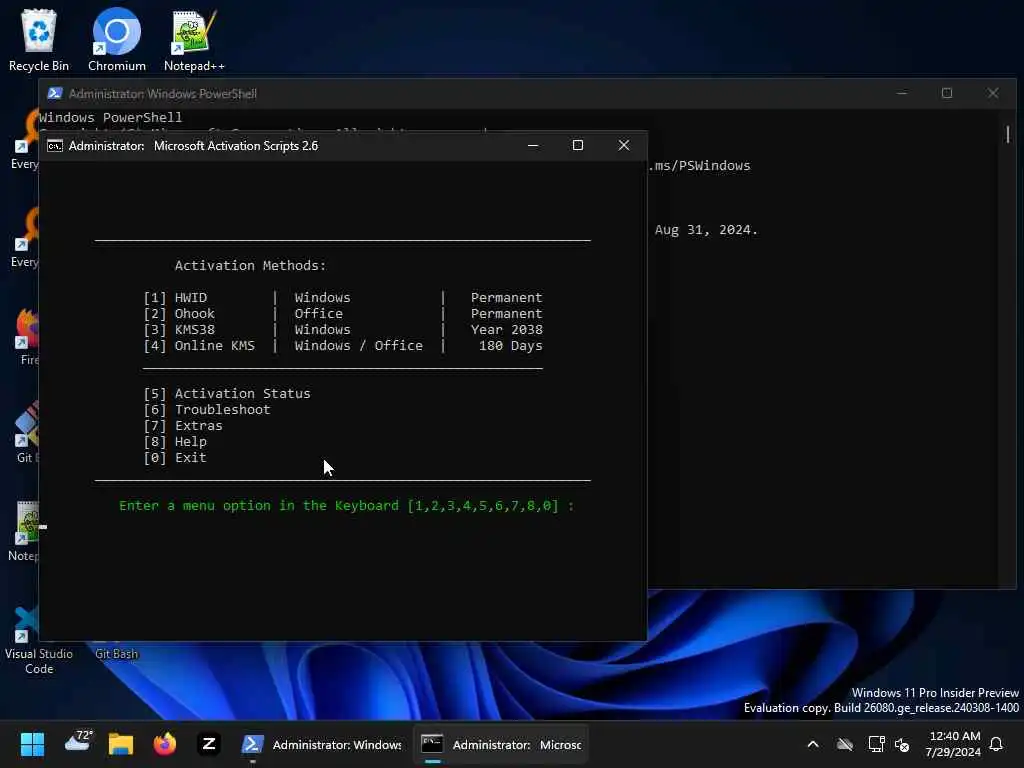The width and height of the screenshot is (1024, 768).
Task: Click the '[8] Help' line
Action: point(175,441)
